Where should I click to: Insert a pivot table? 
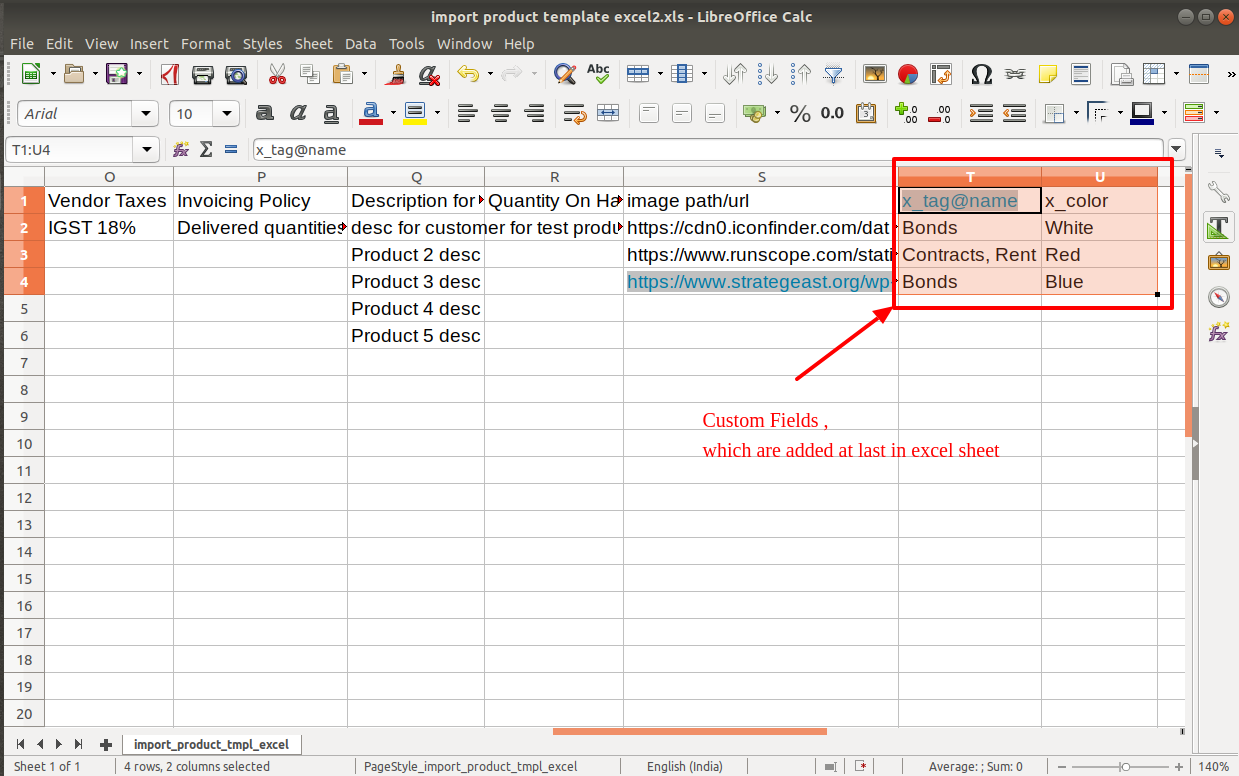pyautogui.click(x=941, y=74)
